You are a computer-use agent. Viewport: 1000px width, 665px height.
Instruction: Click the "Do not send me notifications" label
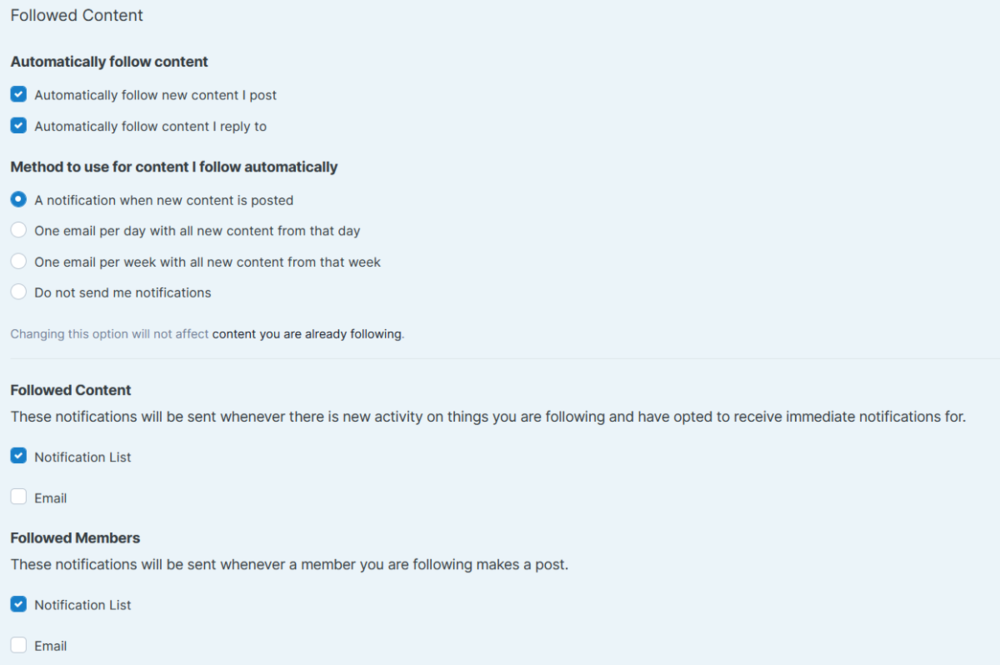123,292
